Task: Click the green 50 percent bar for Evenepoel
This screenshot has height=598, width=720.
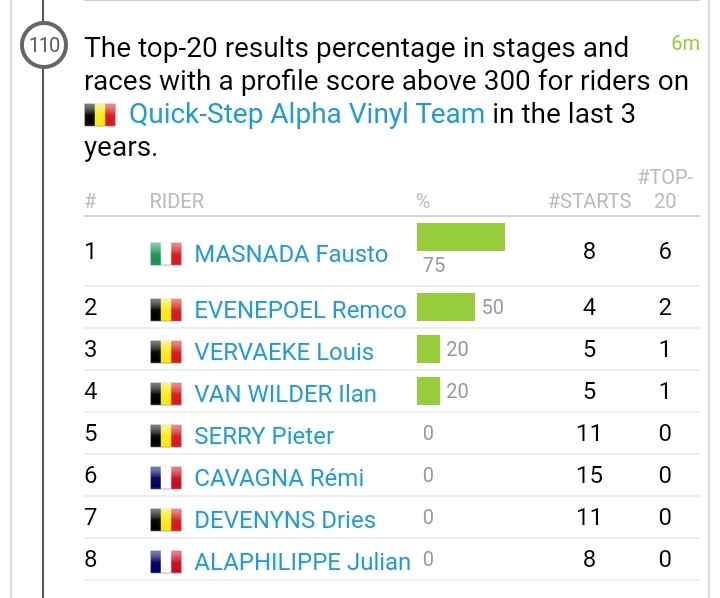Action: point(445,307)
